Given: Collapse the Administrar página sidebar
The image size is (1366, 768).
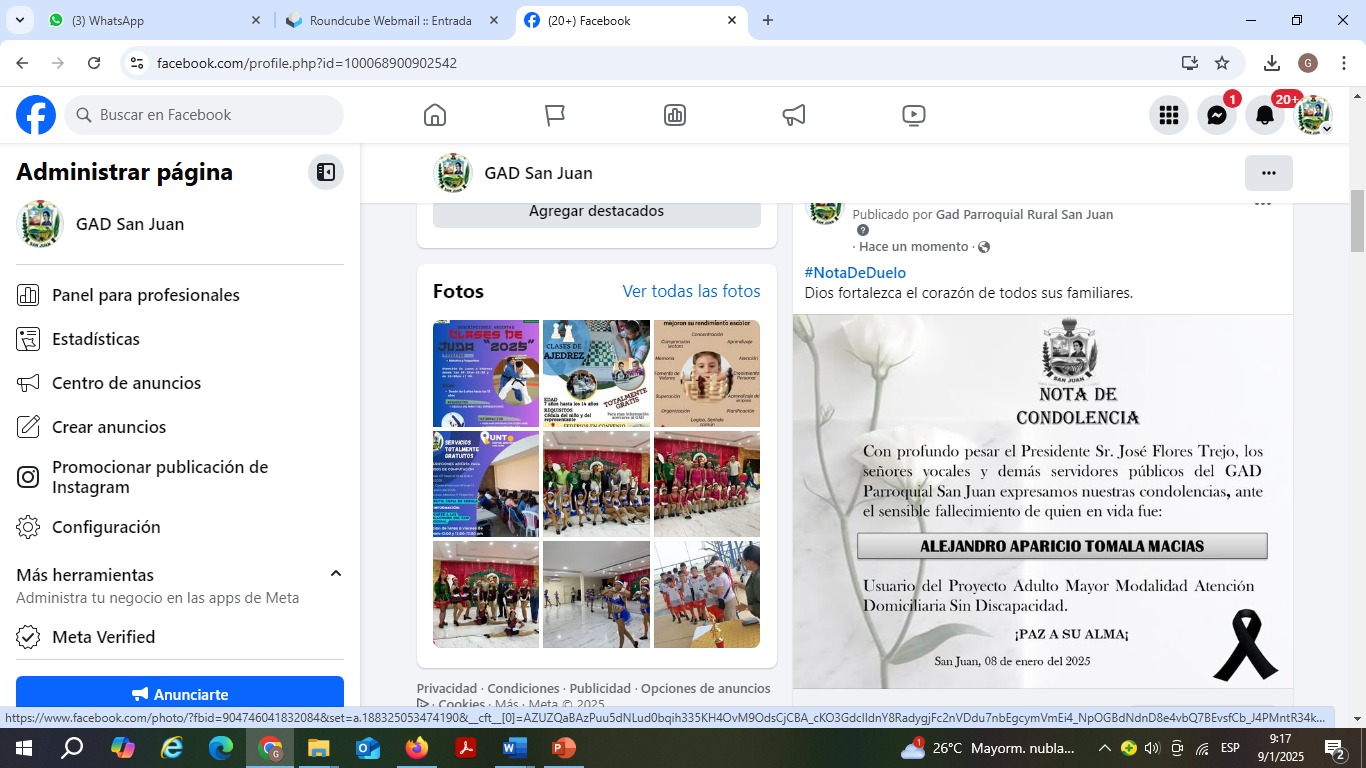Looking at the screenshot, I should [x=325, y=172].
